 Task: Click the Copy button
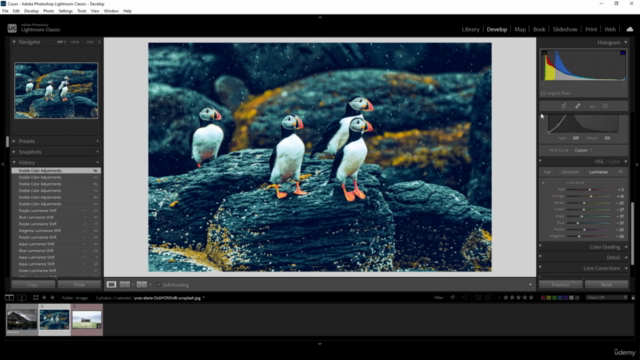click(33, 284)
